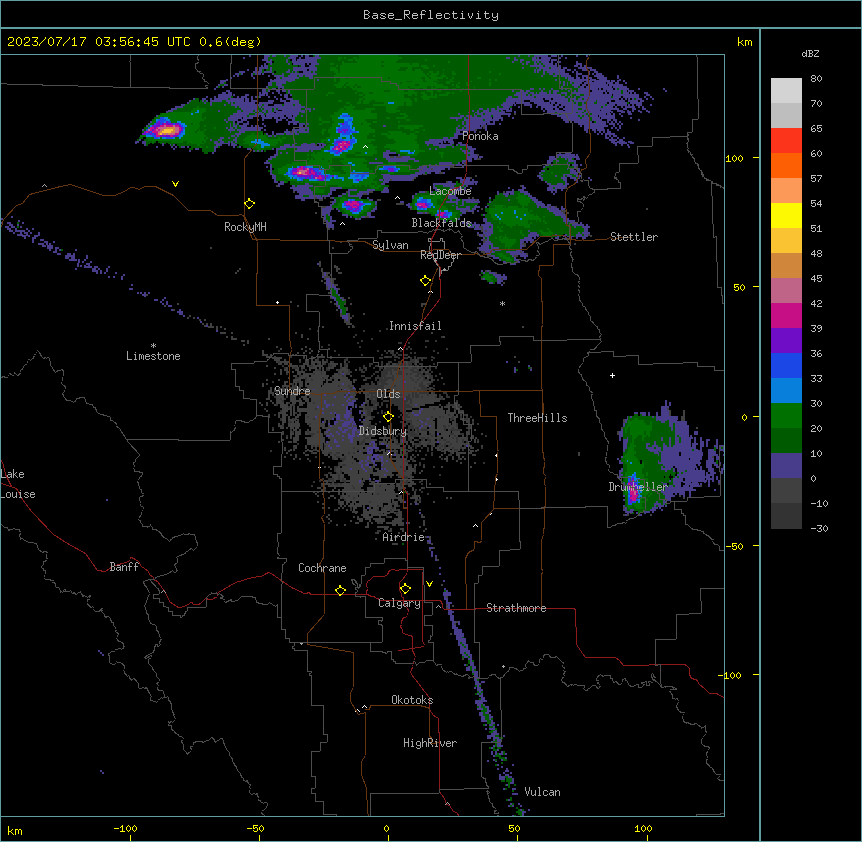Click the 100 tick on the right axis
Image resolution: width=862 pixels, height=842 pixels.
click(x=734, y=158)
